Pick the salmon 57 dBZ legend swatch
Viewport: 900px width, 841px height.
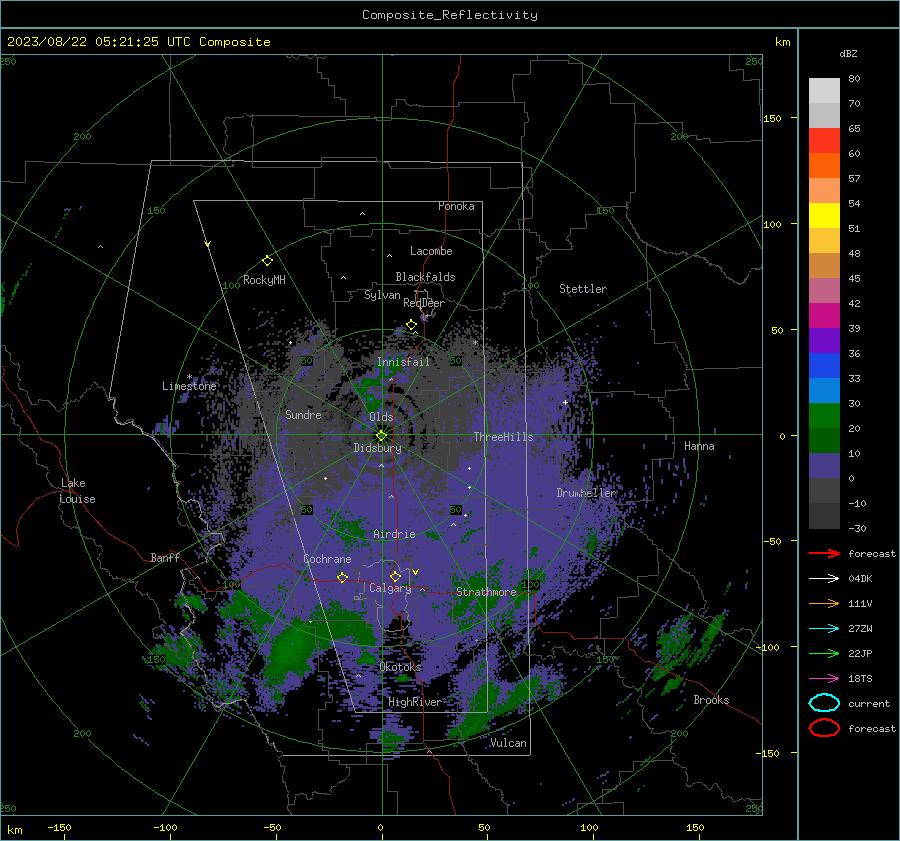pyautogui.click(x=824, y=190)
